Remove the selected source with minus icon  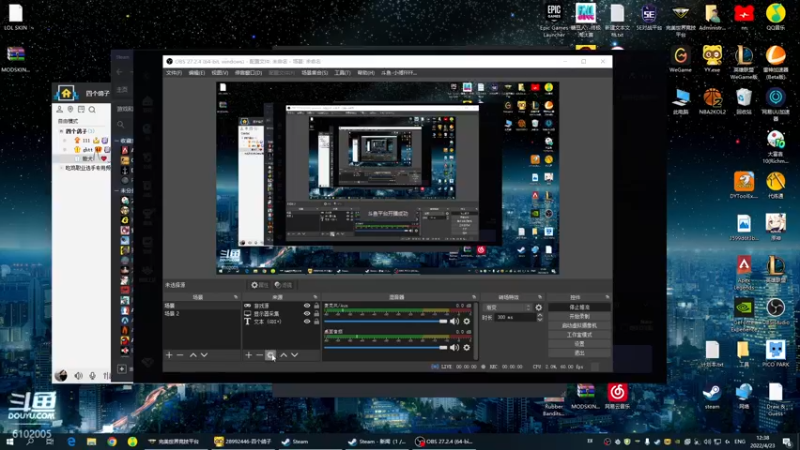click(260, 355)
